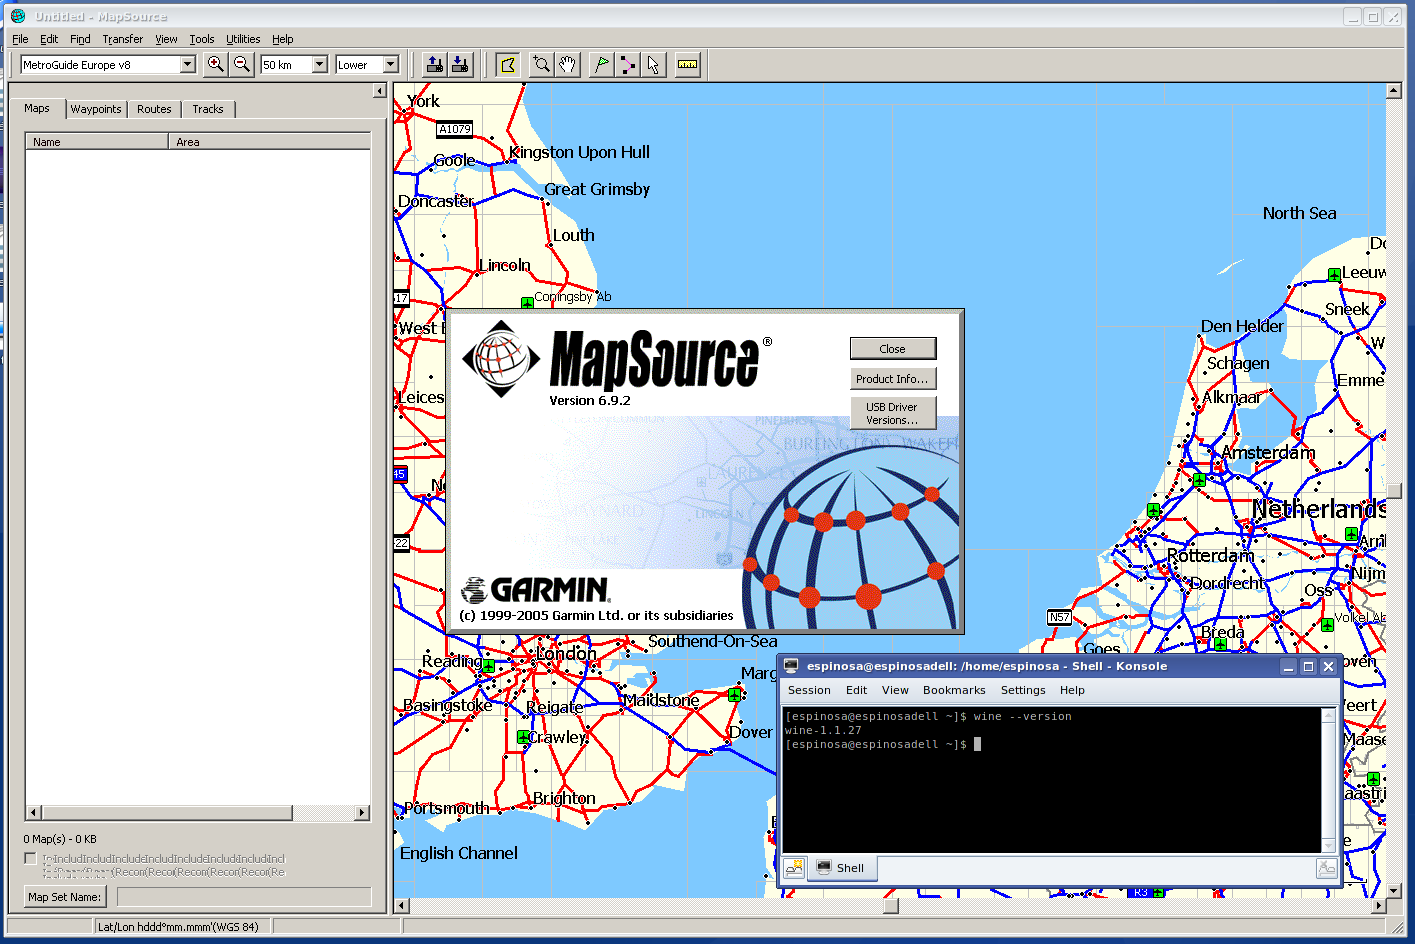
Task: Collapse left panel with small arrow
Action: coord(379,91)
